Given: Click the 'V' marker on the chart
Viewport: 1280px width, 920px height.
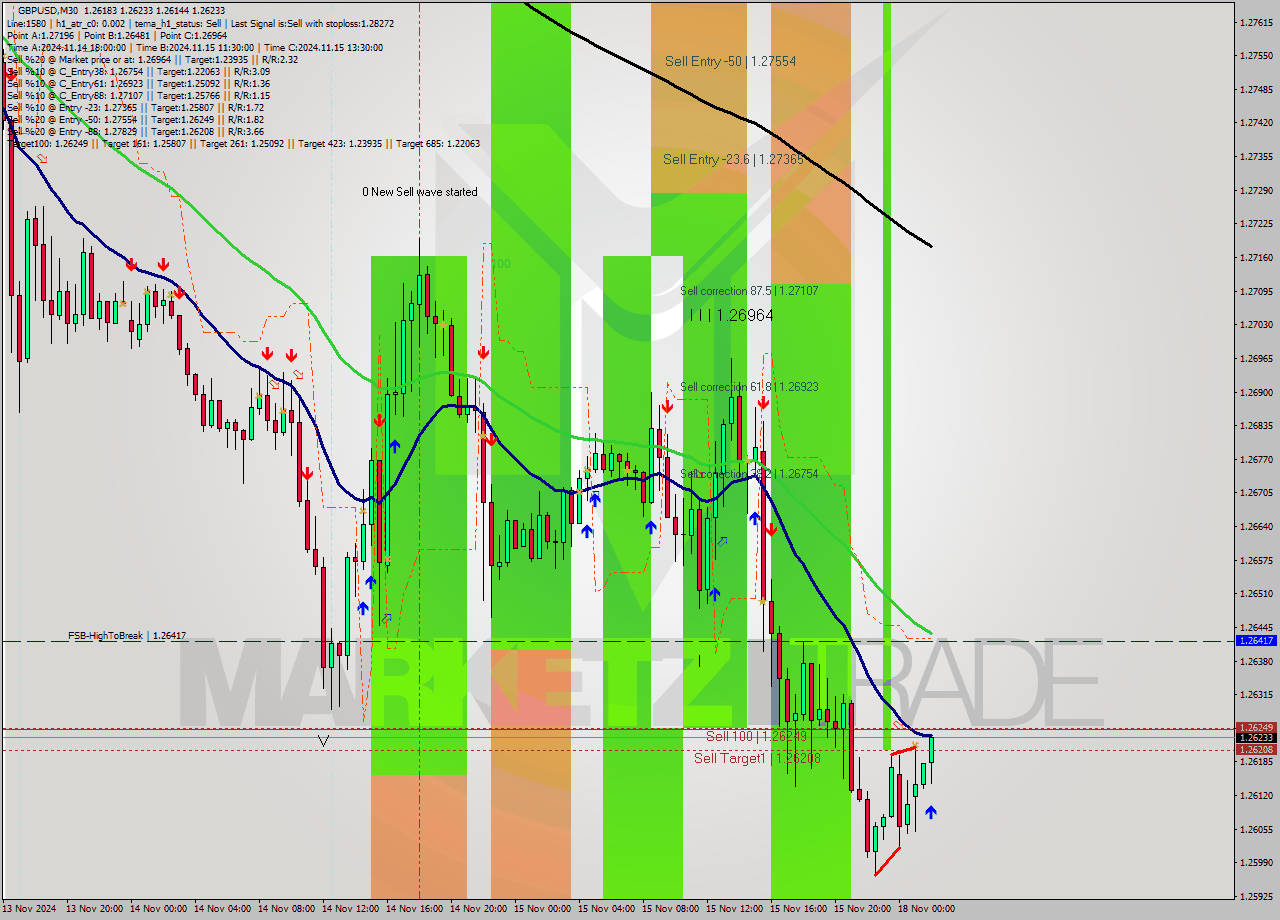Looking at the screenshot, I should 323,741.
